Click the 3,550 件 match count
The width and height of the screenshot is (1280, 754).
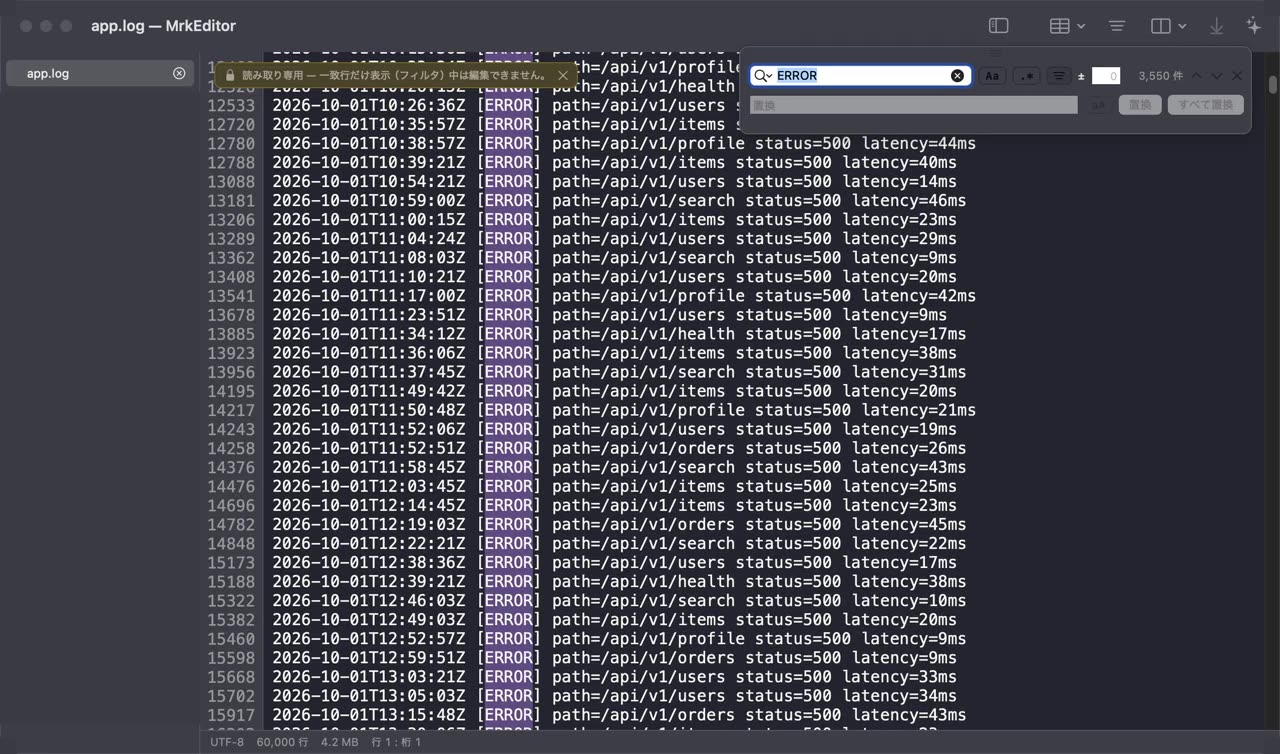click(x=1160, y=76)
